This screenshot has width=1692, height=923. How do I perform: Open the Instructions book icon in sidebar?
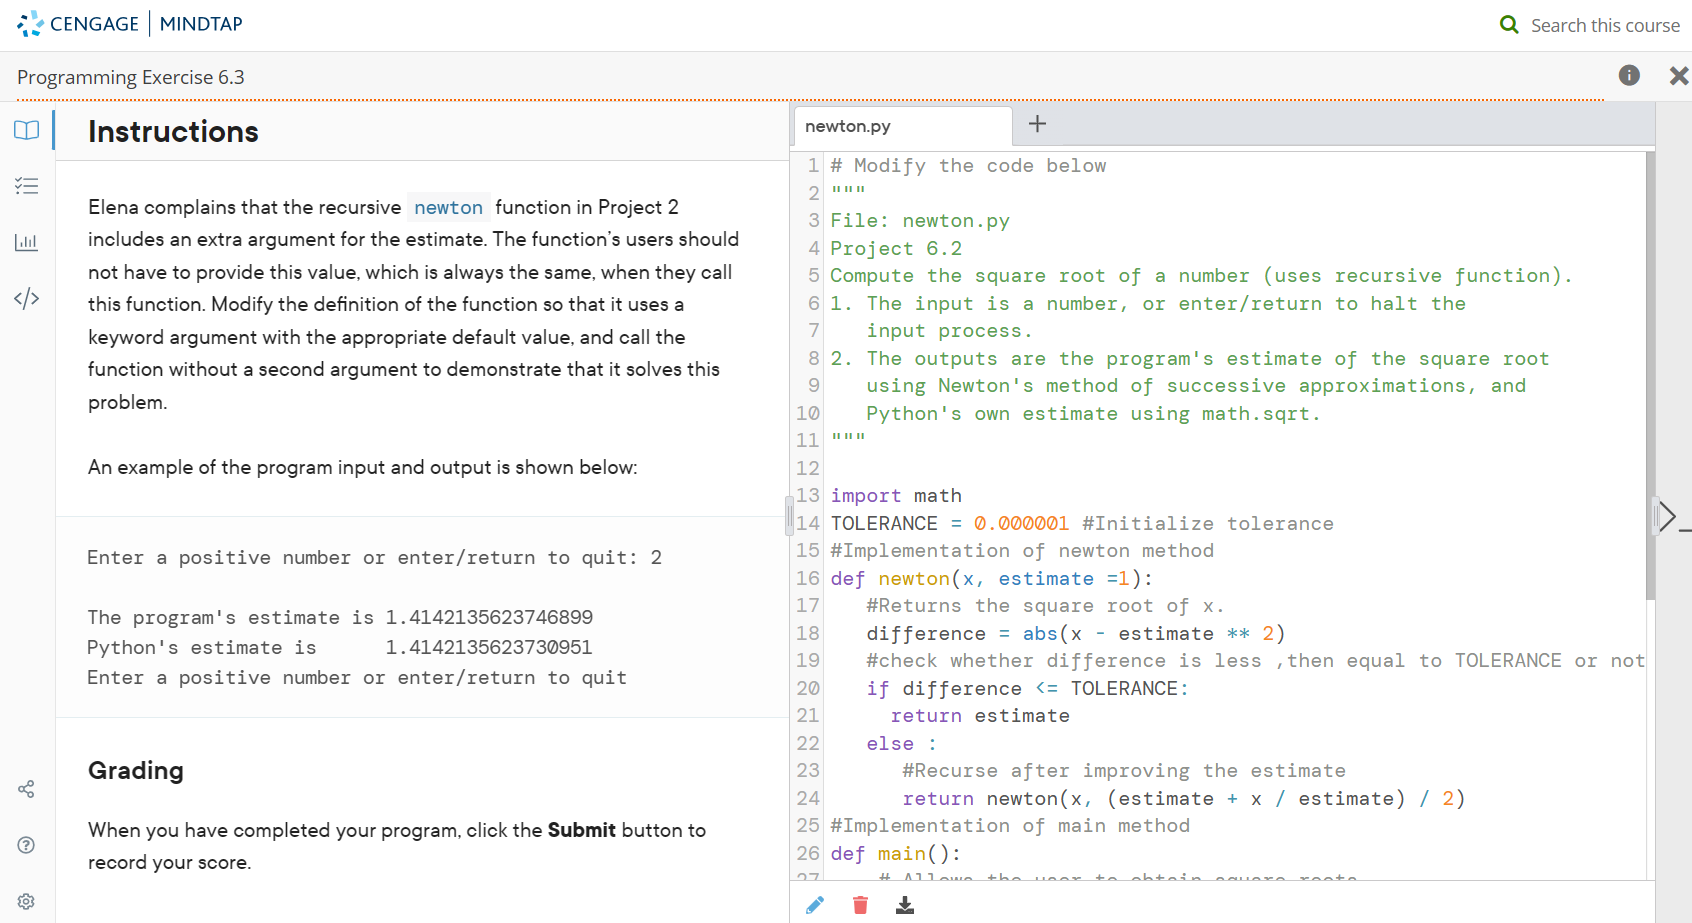(x=27, y=130)
